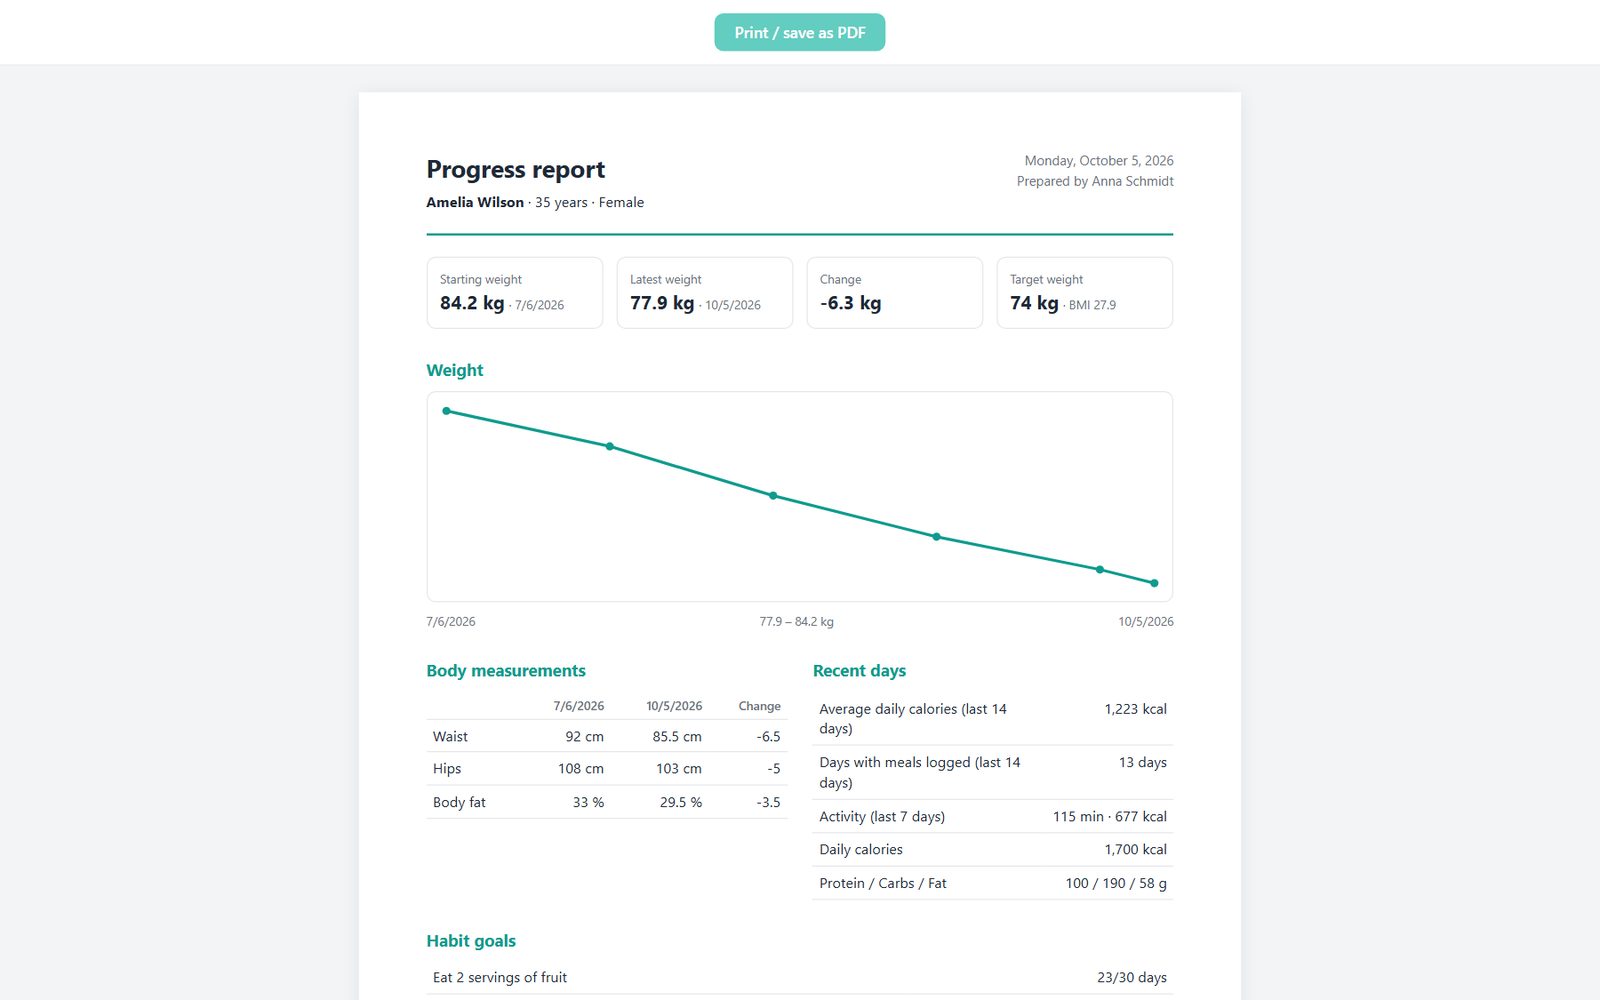
Task: Click the Latest weight card
Action: pyautogui.click(x=704, y=293)
